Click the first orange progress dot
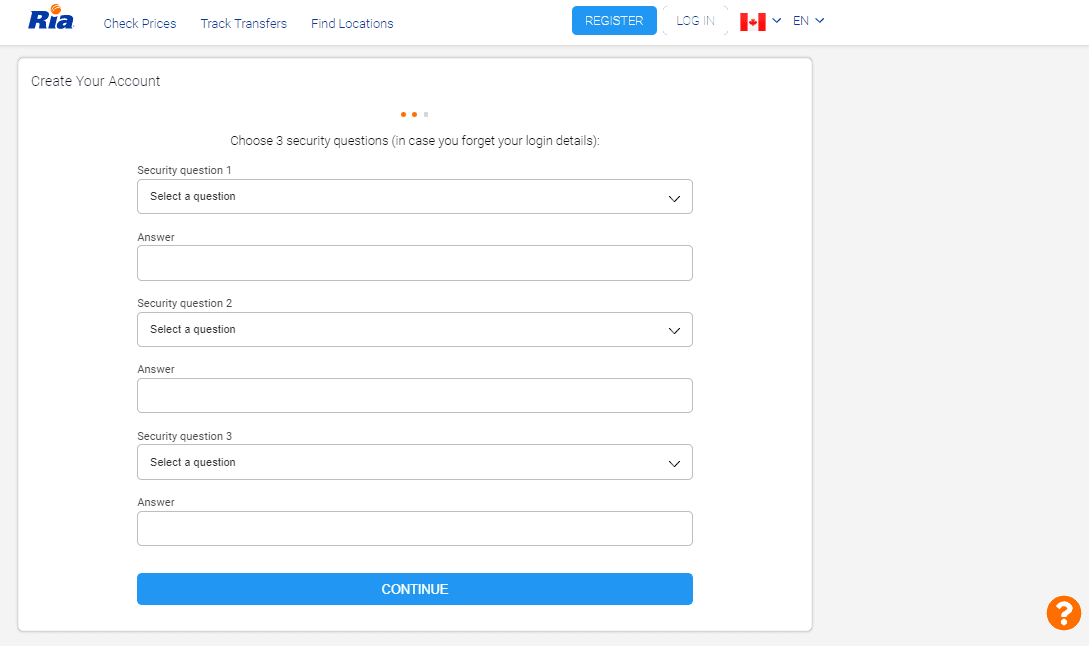The width and height of the screenshot is (1089, 646). tap(403, 115)
